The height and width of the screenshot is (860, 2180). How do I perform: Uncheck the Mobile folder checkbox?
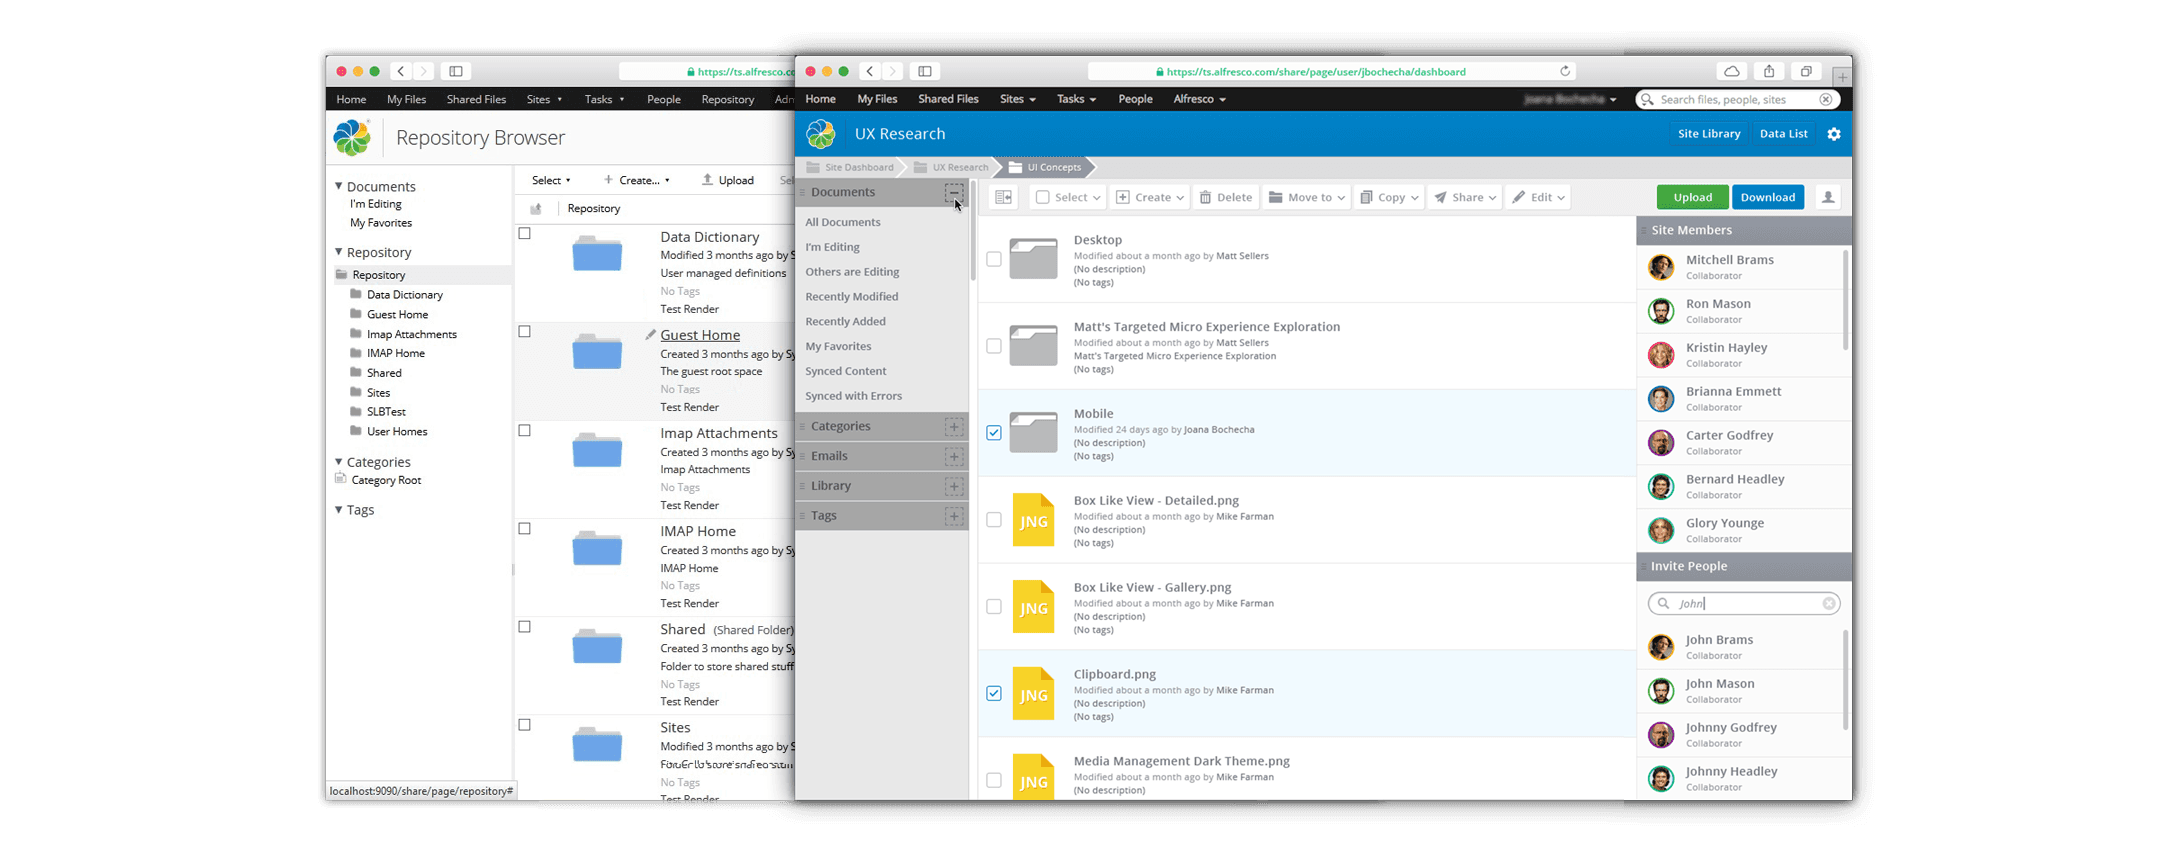(x=993, y=432)
